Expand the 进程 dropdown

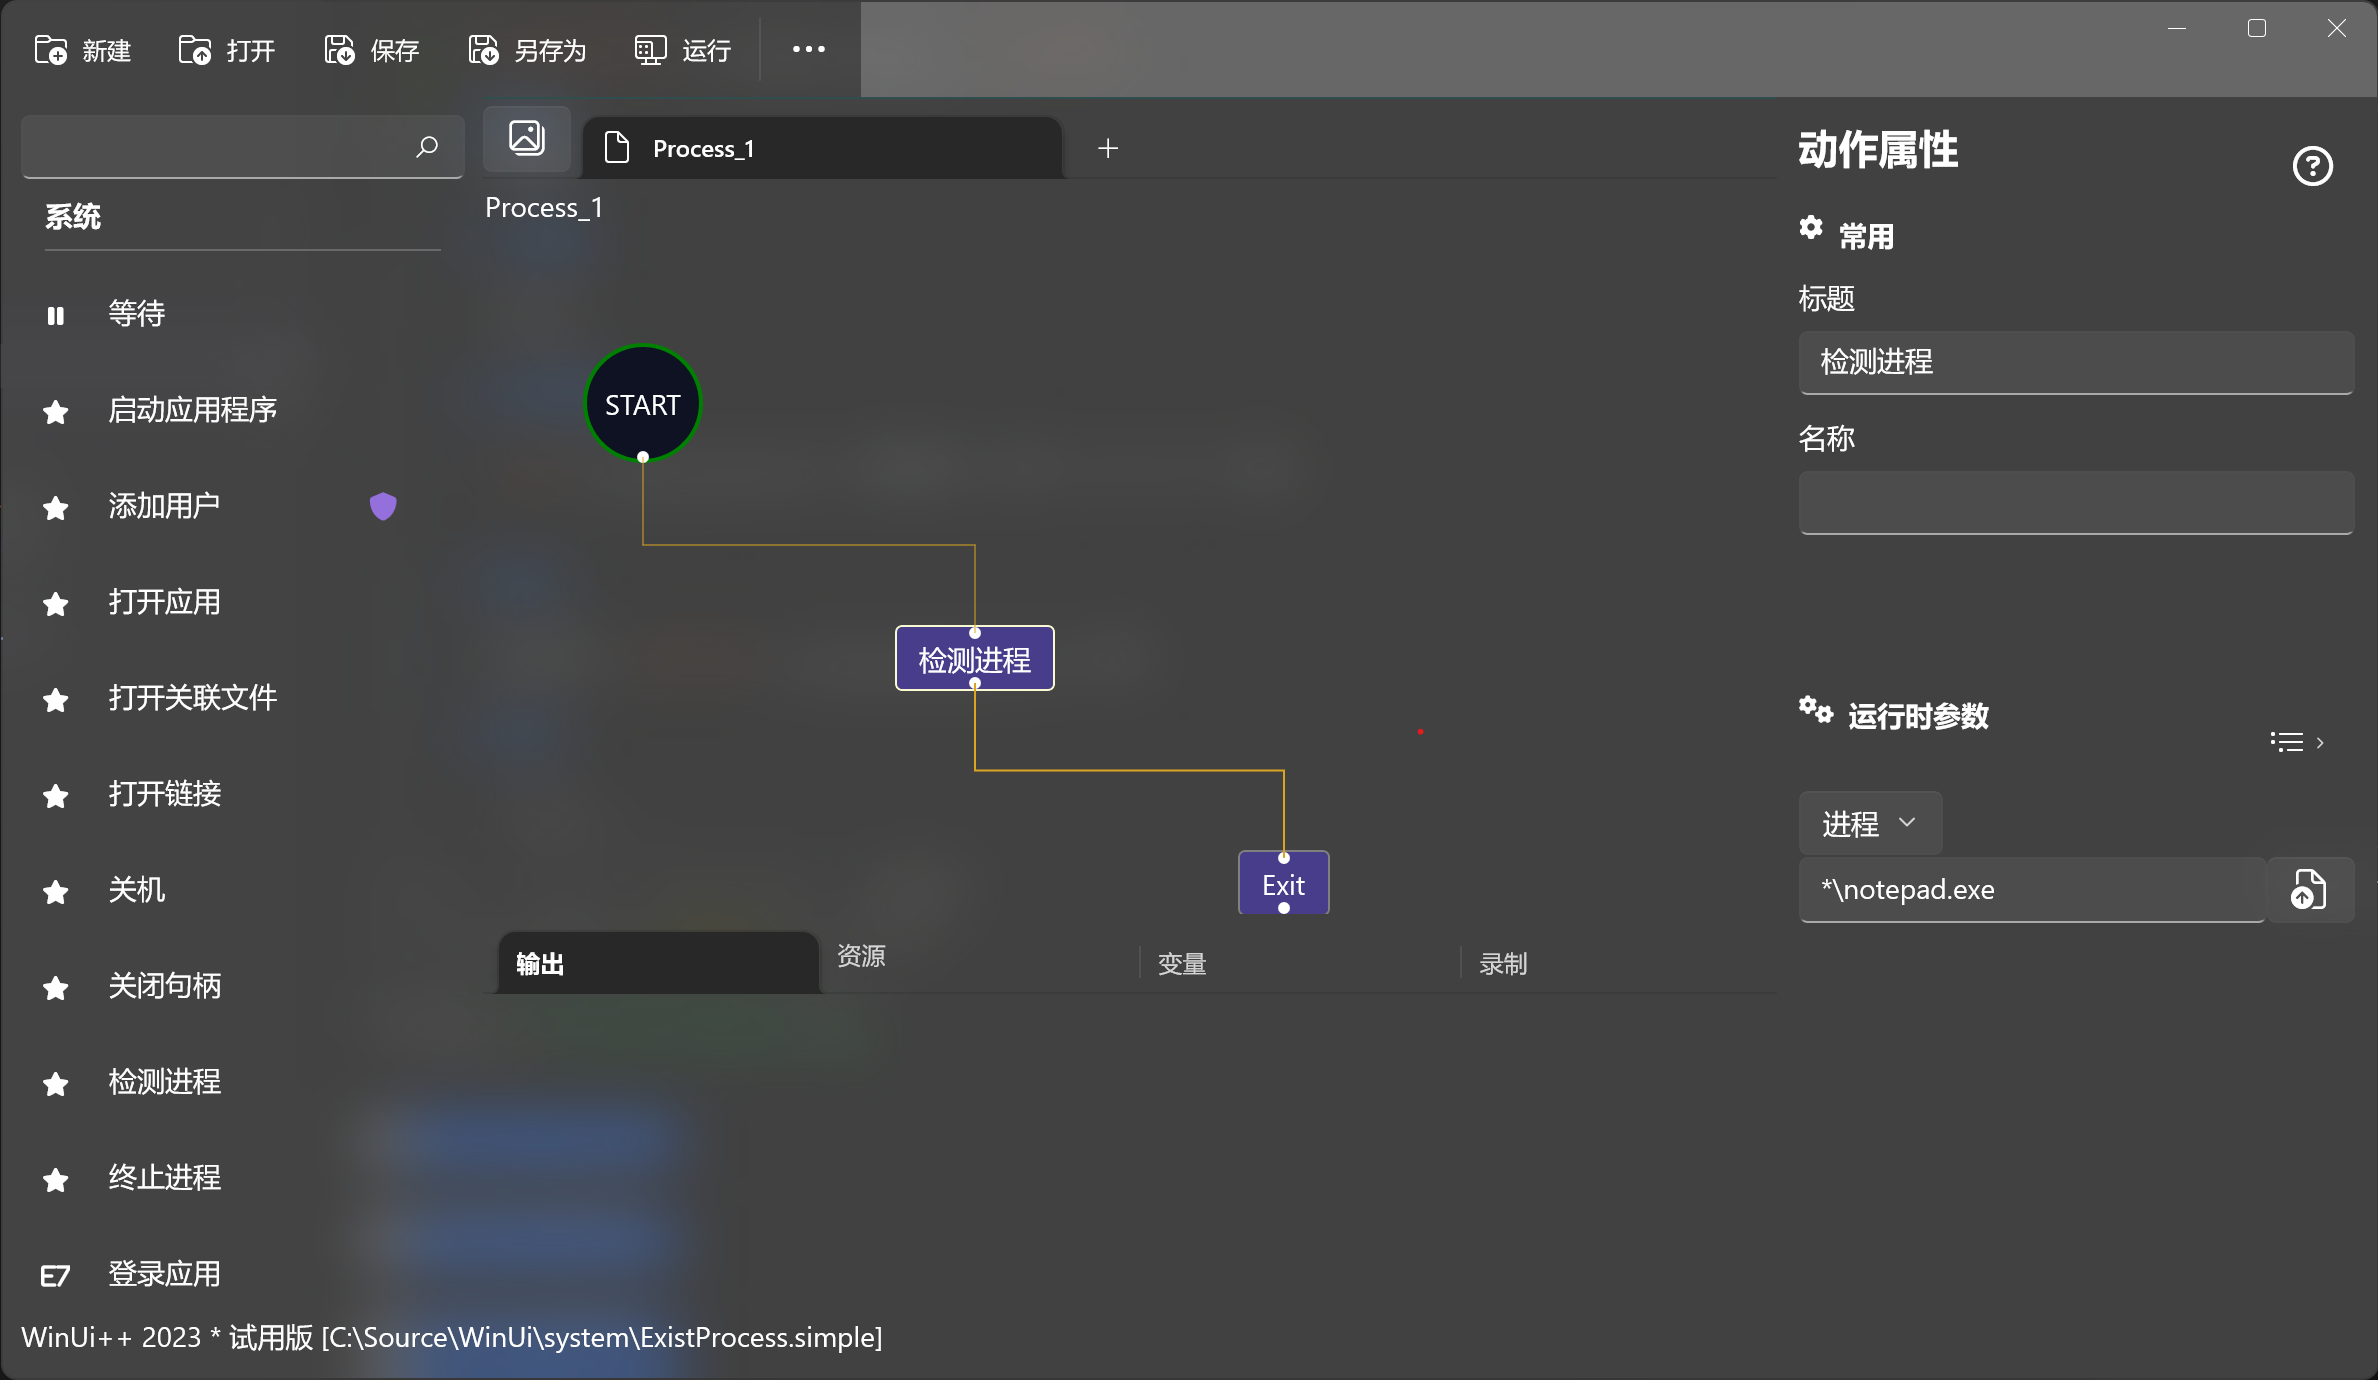pyautogui.click(x=1869, y=823)
